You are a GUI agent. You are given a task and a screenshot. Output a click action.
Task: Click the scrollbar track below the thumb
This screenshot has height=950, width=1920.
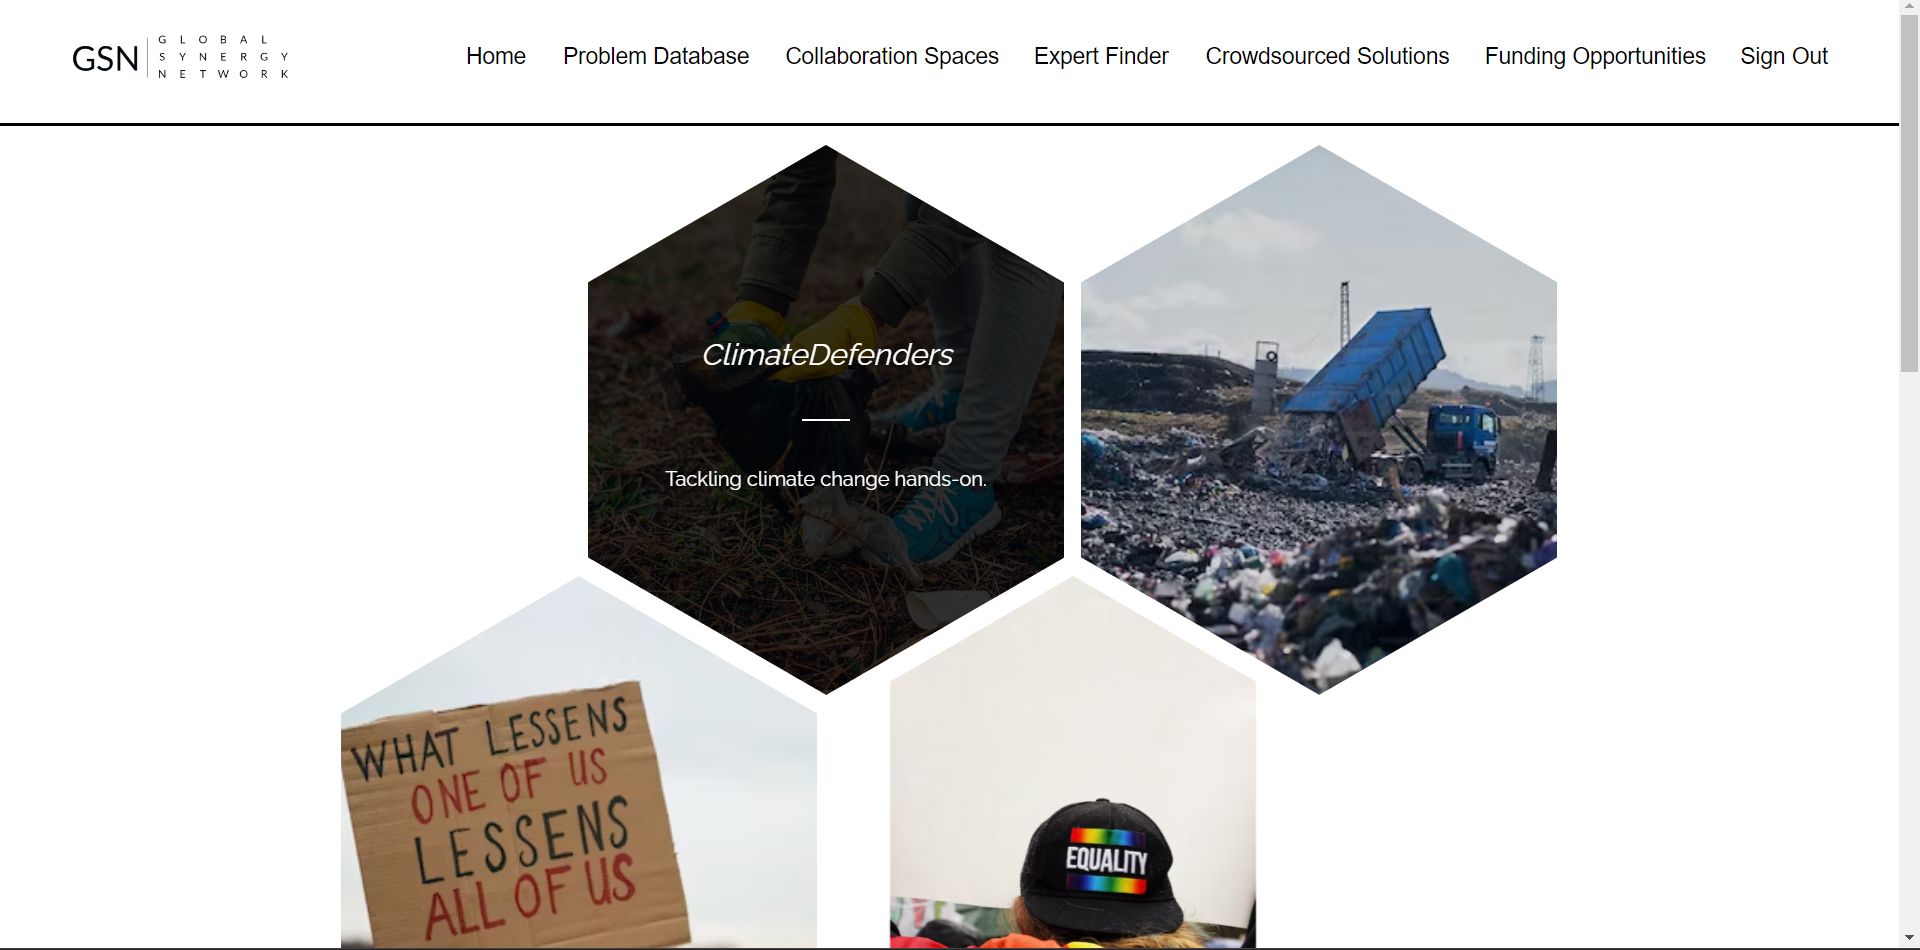click(1909, 650)
